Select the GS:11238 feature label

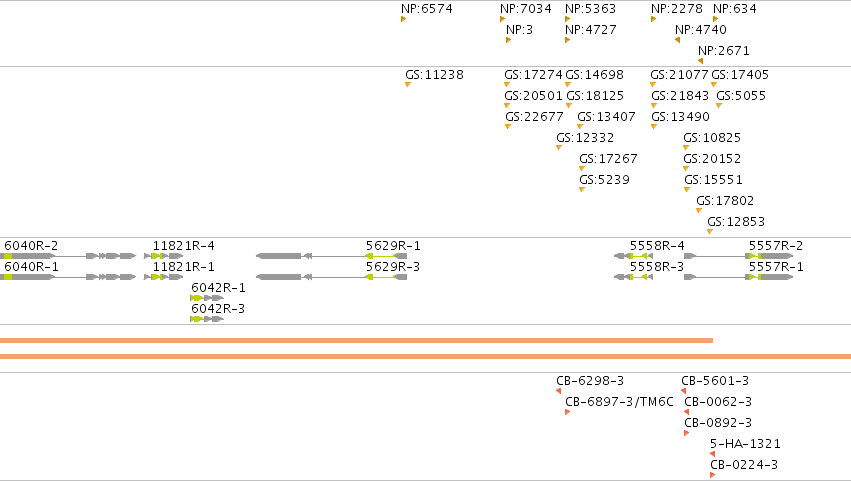click(x=434, y=75)
